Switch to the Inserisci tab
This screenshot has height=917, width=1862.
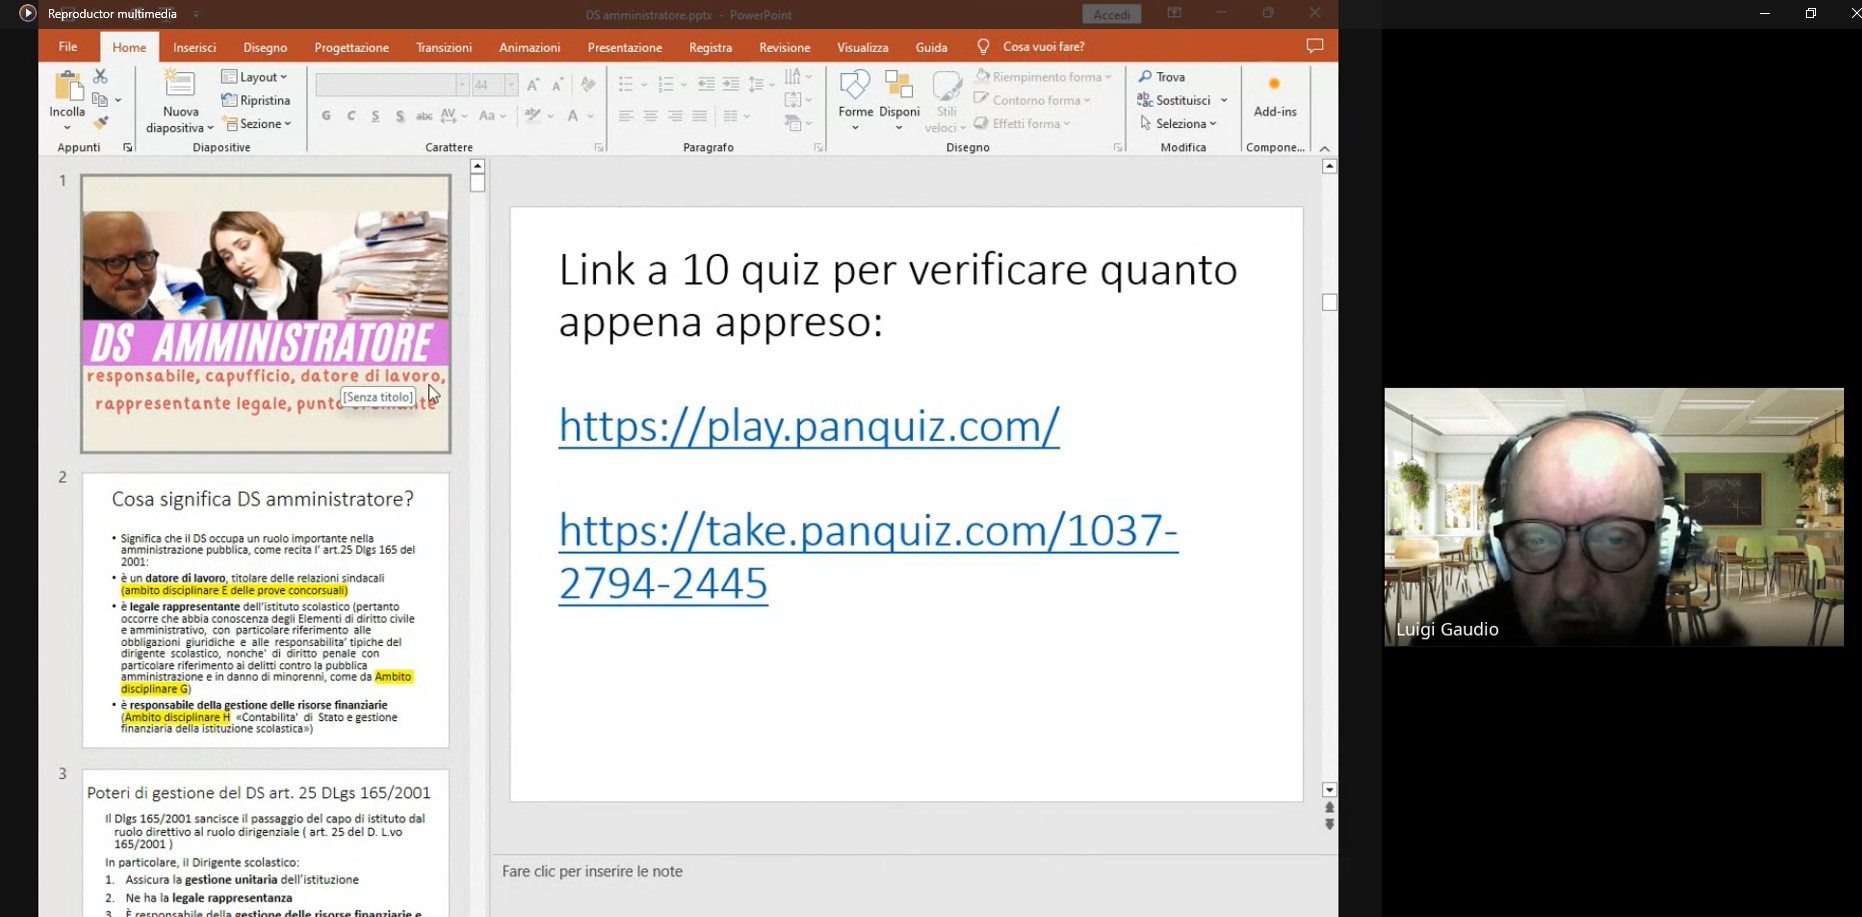tap(194, 47)
